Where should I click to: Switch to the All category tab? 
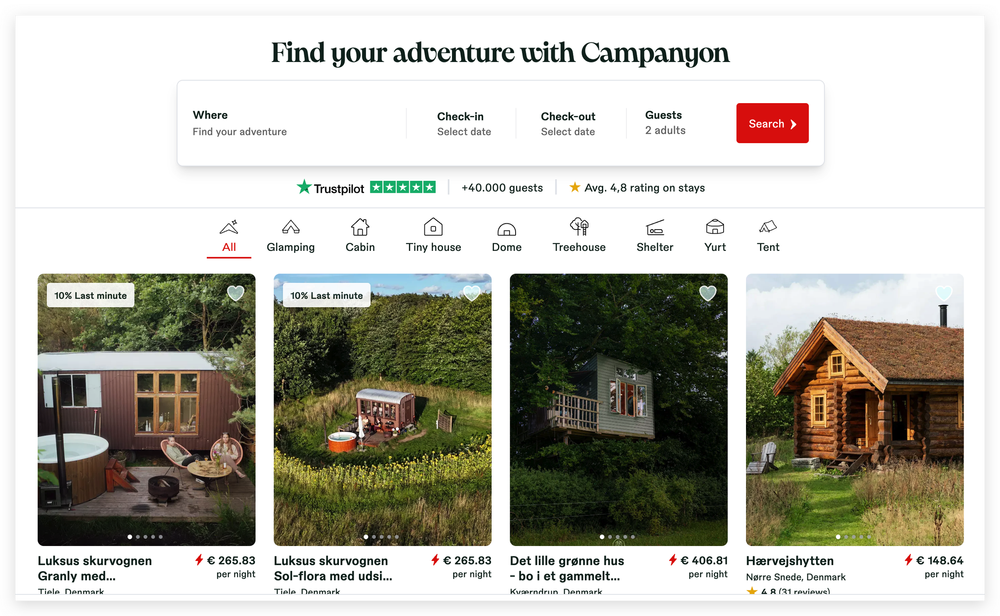[x=229, y=237]
